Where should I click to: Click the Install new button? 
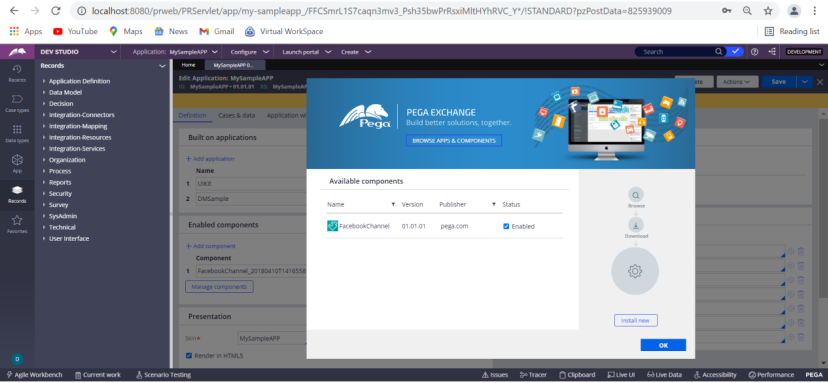click(x=636, y=320)
